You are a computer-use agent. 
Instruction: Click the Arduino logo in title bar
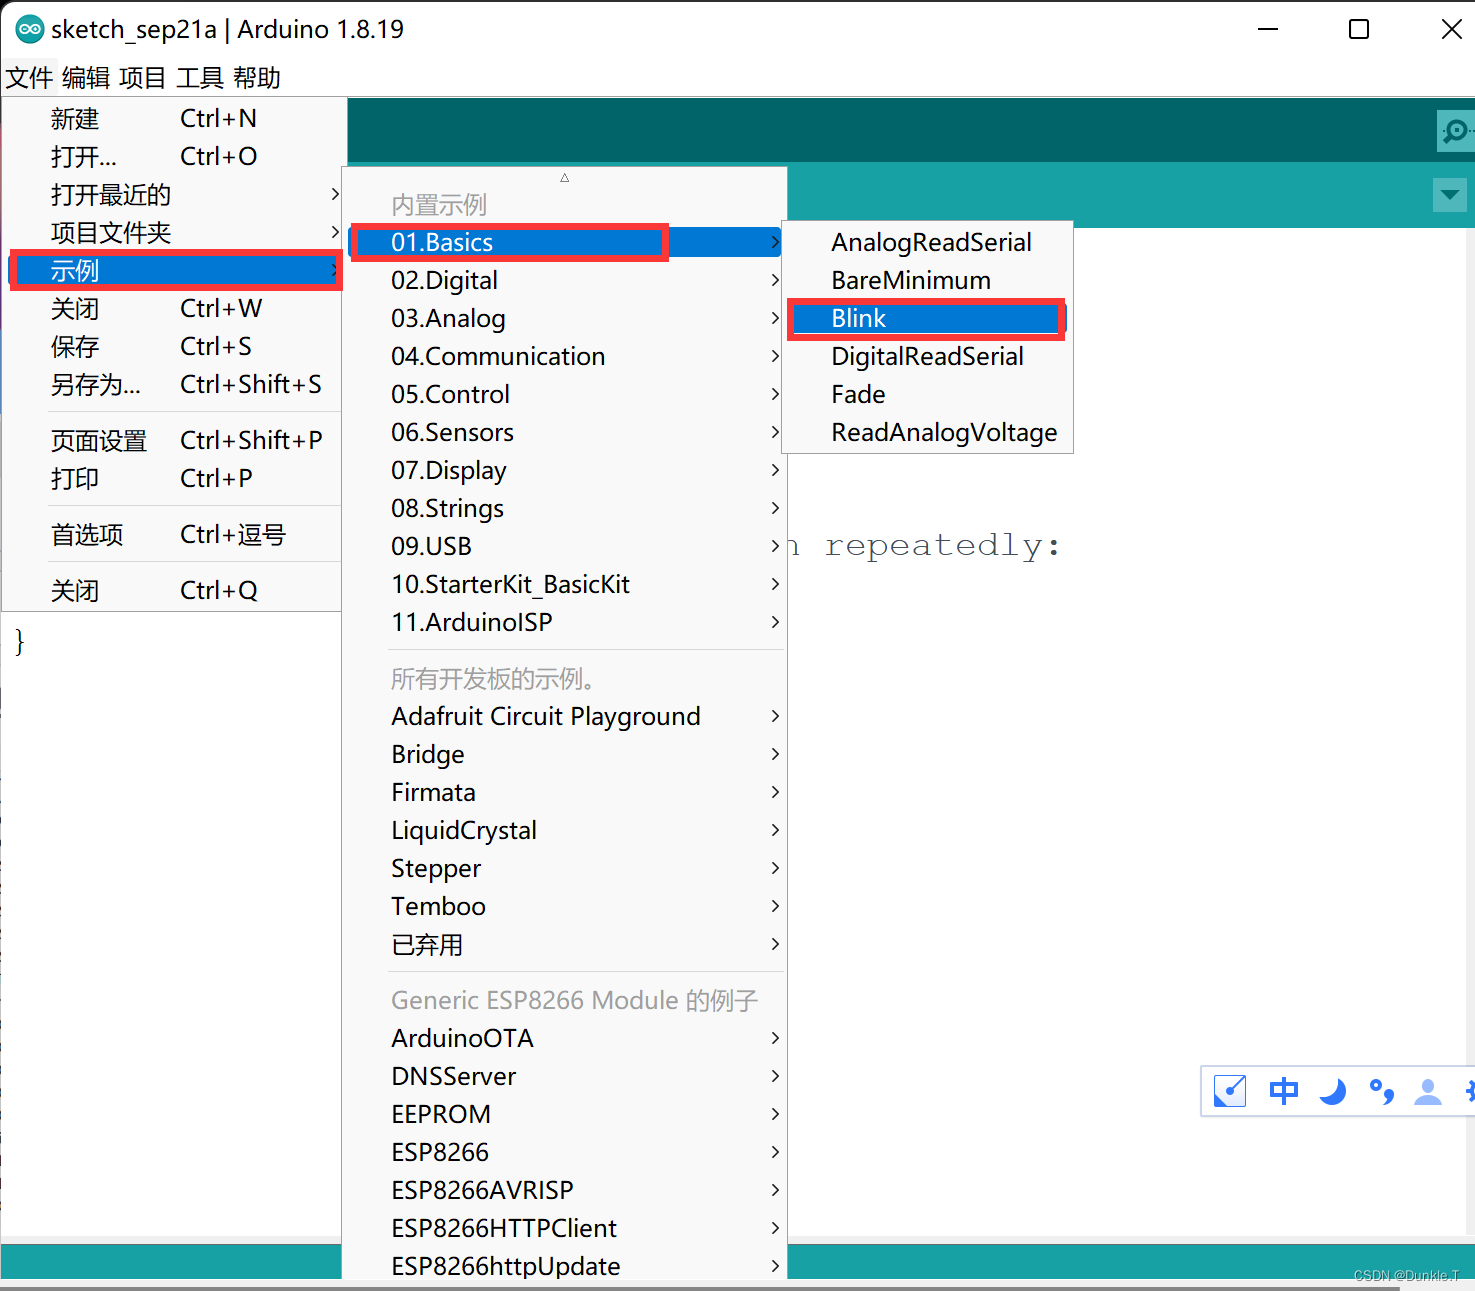click(29, 29)
